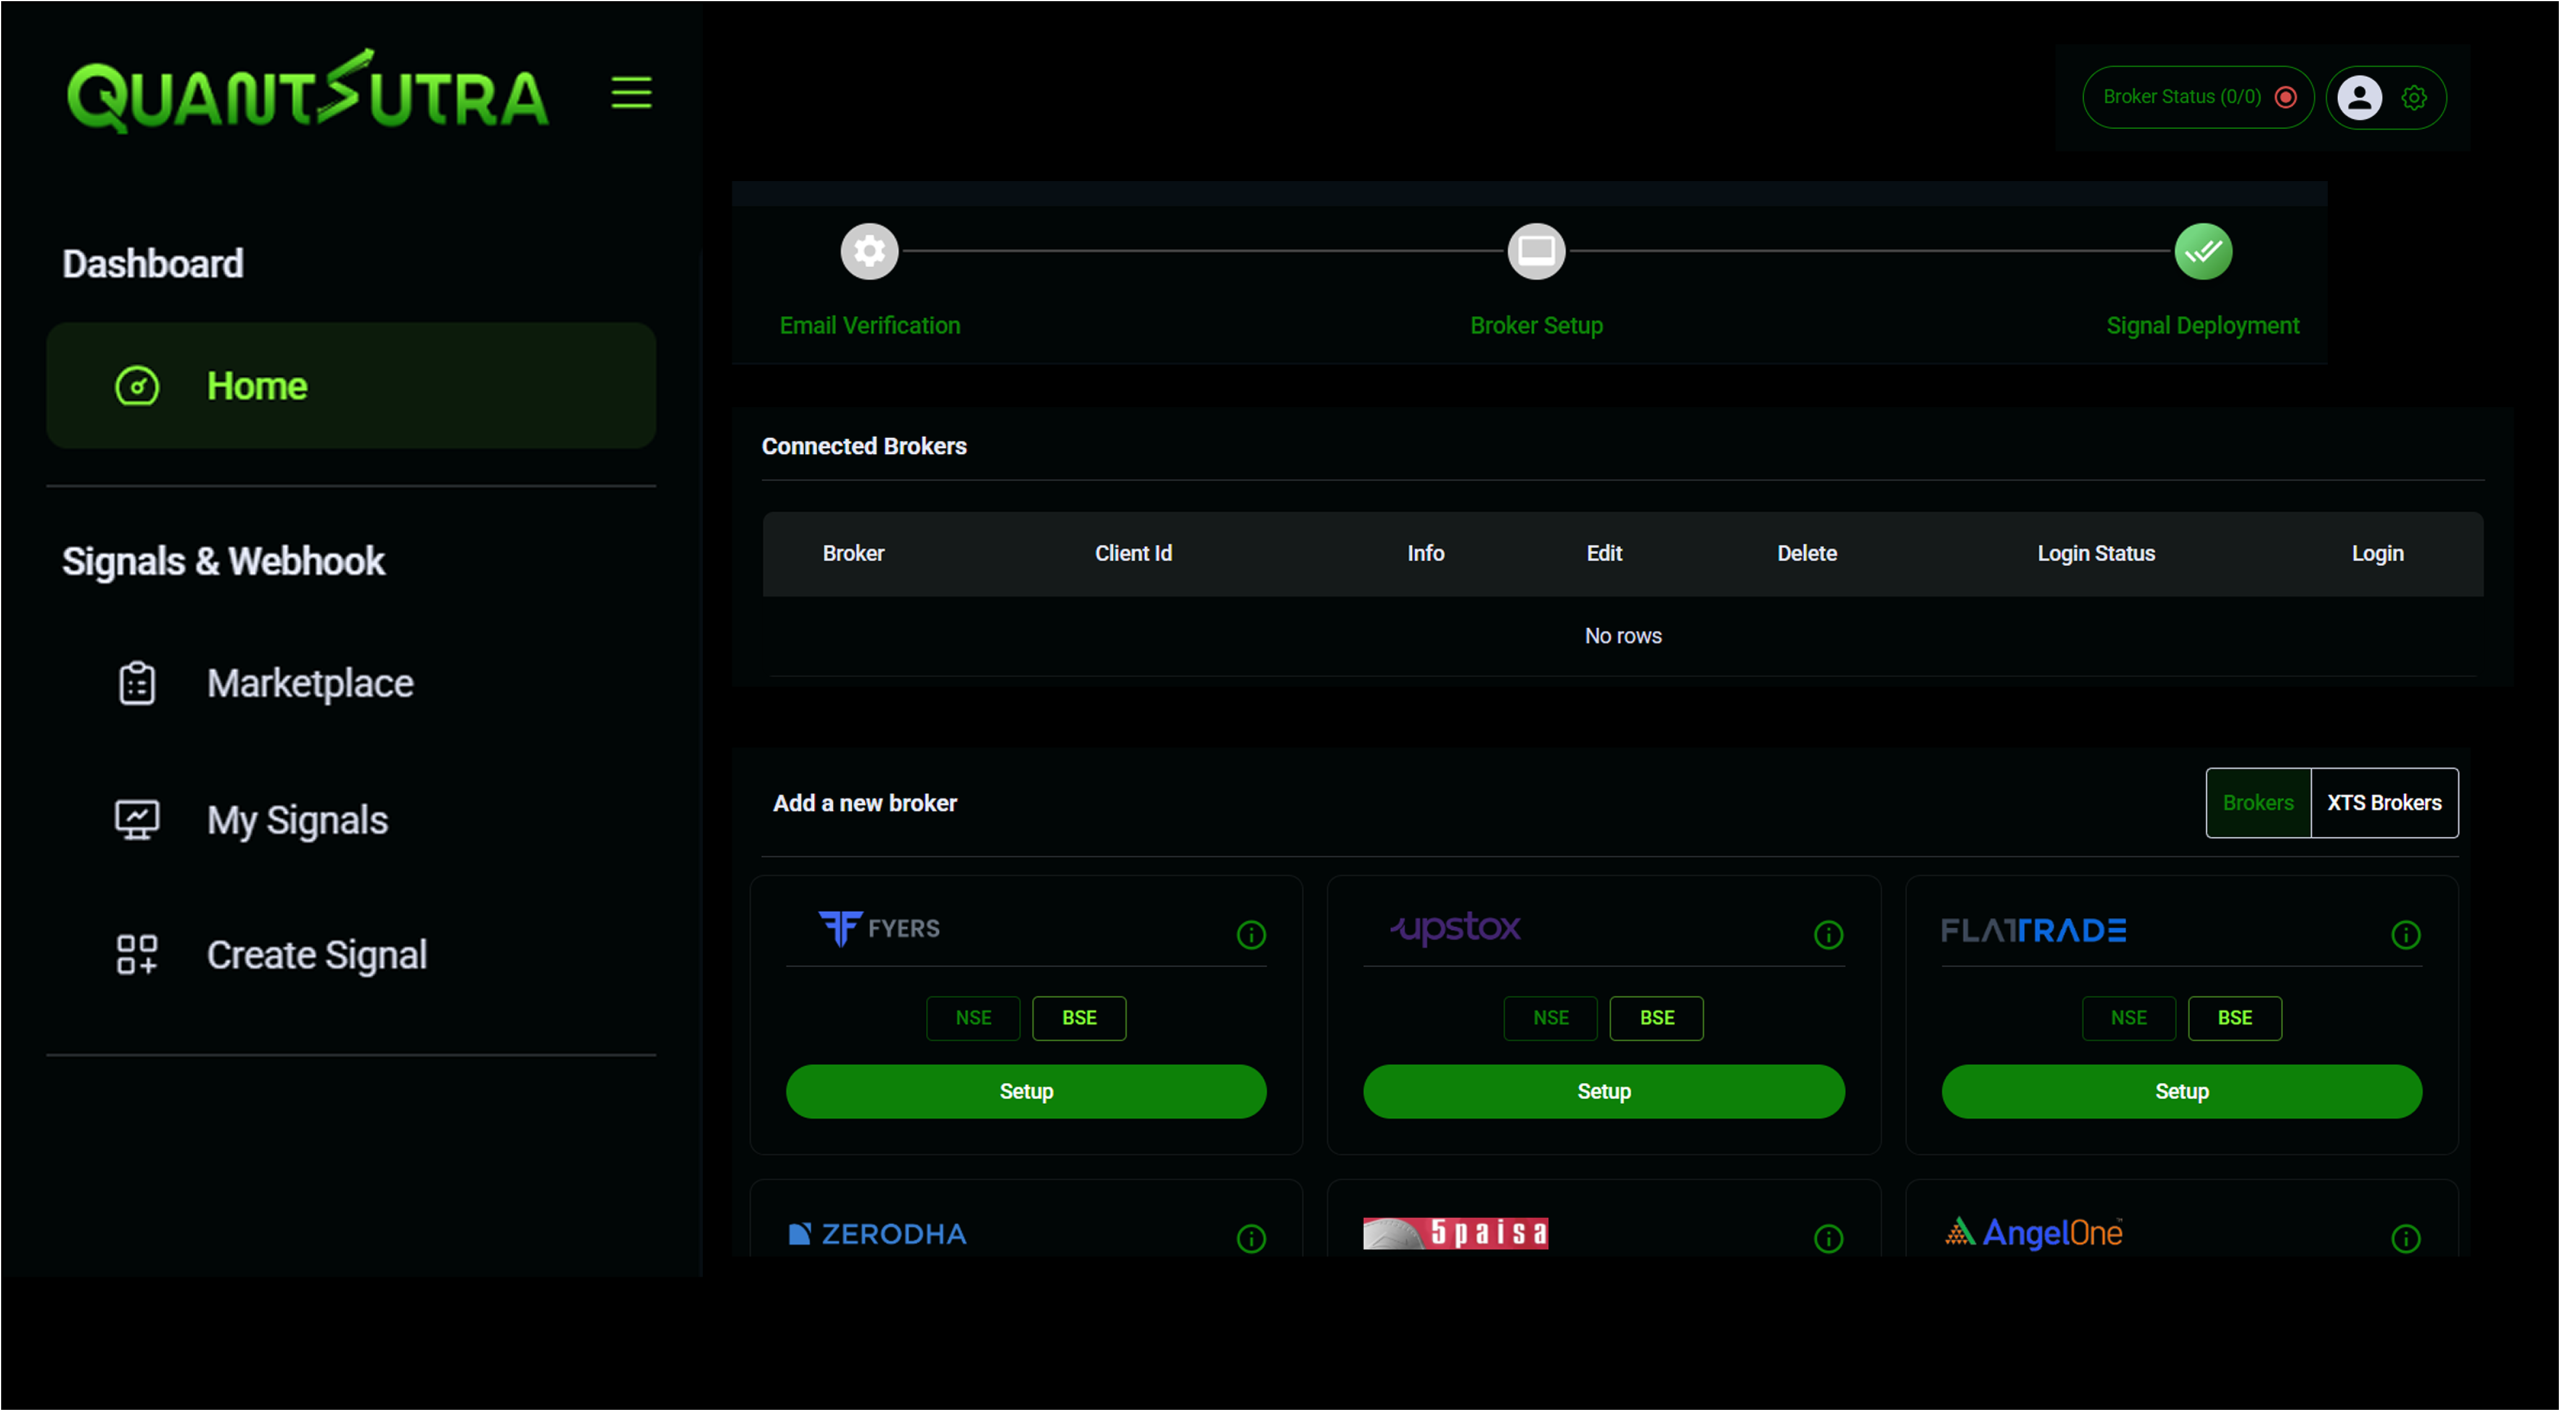This screenshot has height=1411, width=2560.
Task: Click the Broker column header
Action: point(853,553)
